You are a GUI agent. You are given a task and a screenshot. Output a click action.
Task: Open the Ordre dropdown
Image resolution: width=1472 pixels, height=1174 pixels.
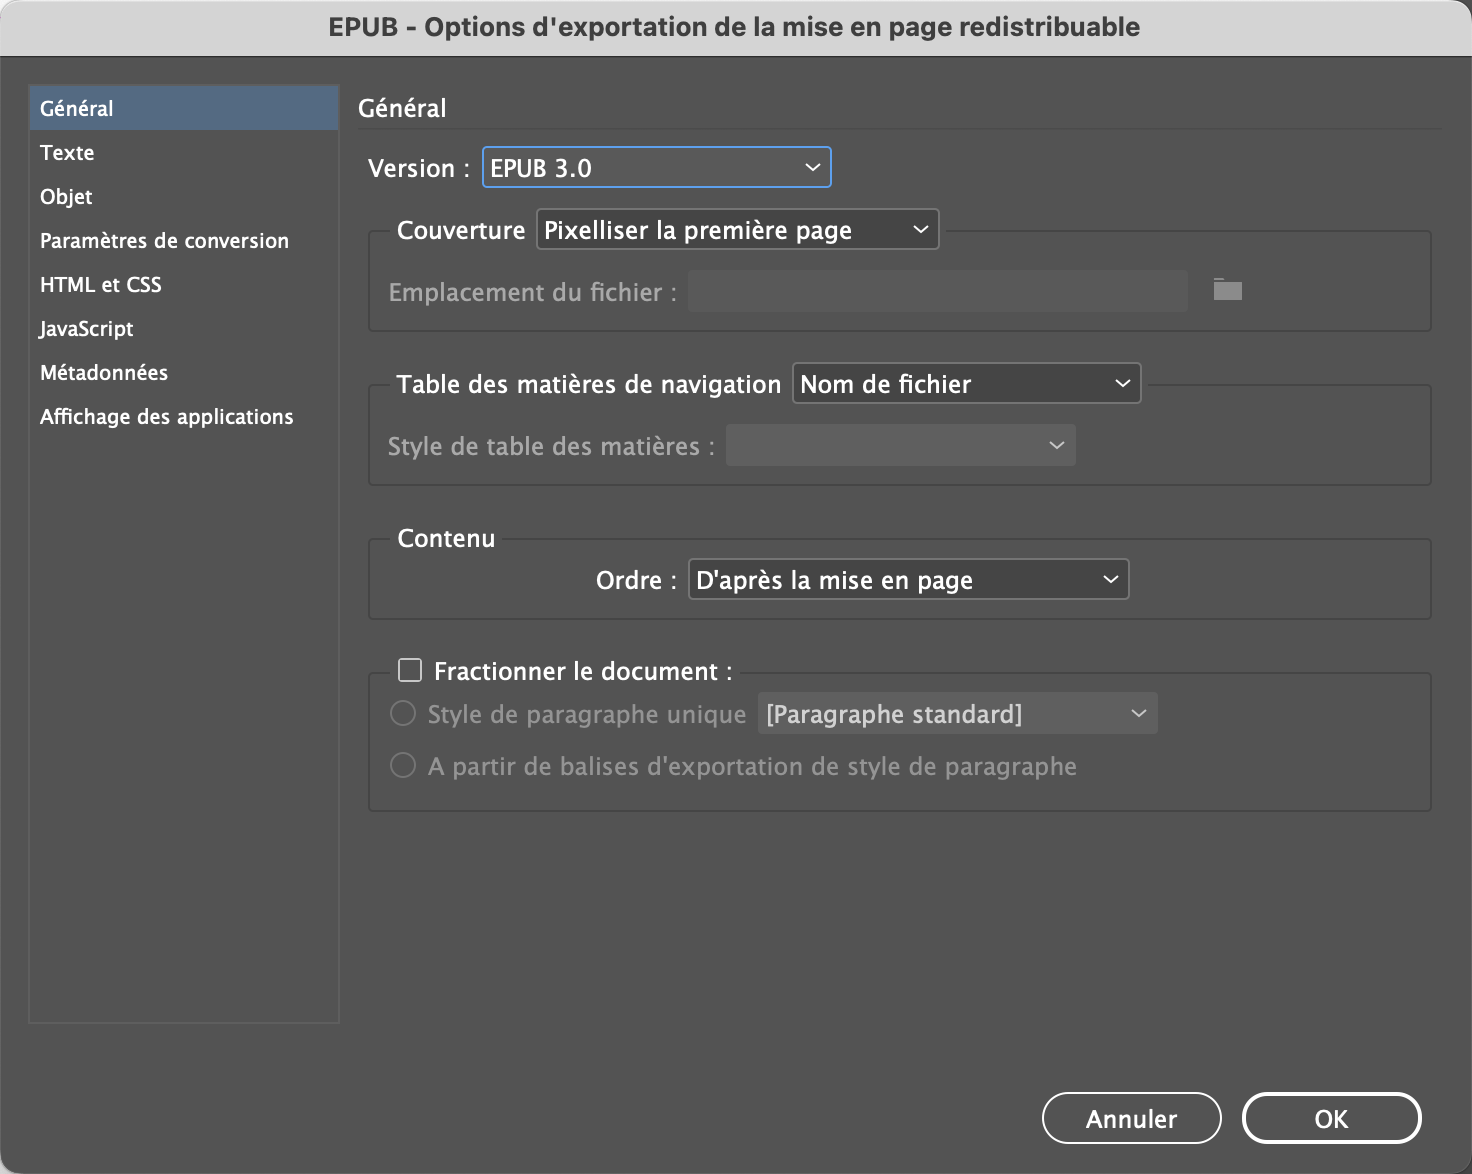(x=907, y=579)
